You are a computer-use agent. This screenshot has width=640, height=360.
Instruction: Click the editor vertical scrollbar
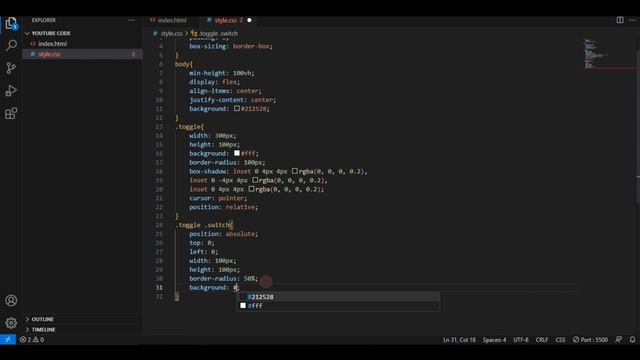(x=638, y=122)
